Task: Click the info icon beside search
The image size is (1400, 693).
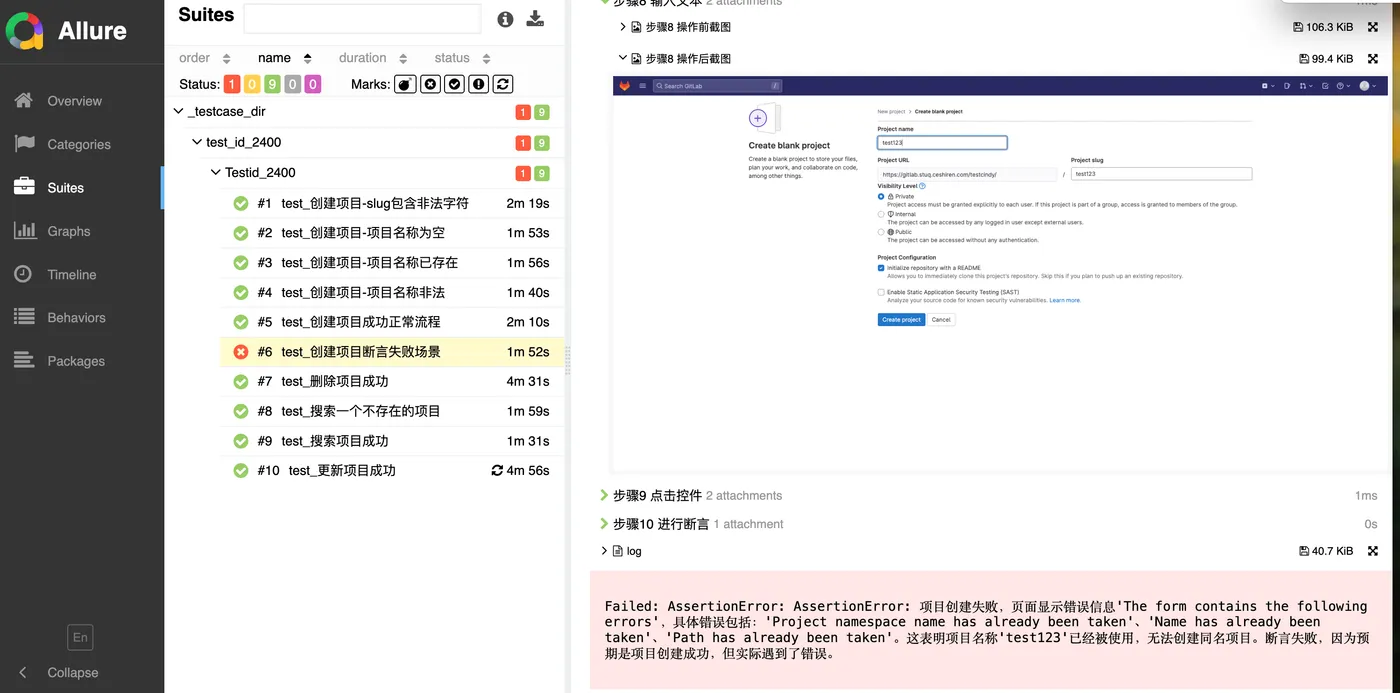Action: (x=505, y=19)
